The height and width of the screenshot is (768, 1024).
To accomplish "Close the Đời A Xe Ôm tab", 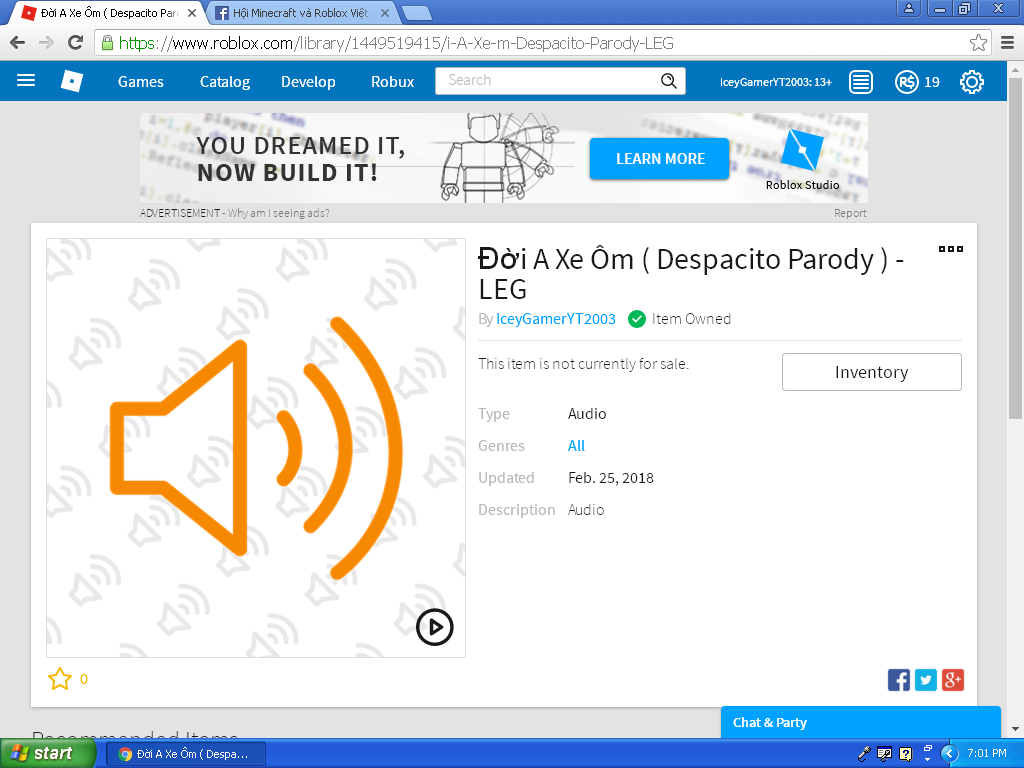I will [x=192, y=13].
